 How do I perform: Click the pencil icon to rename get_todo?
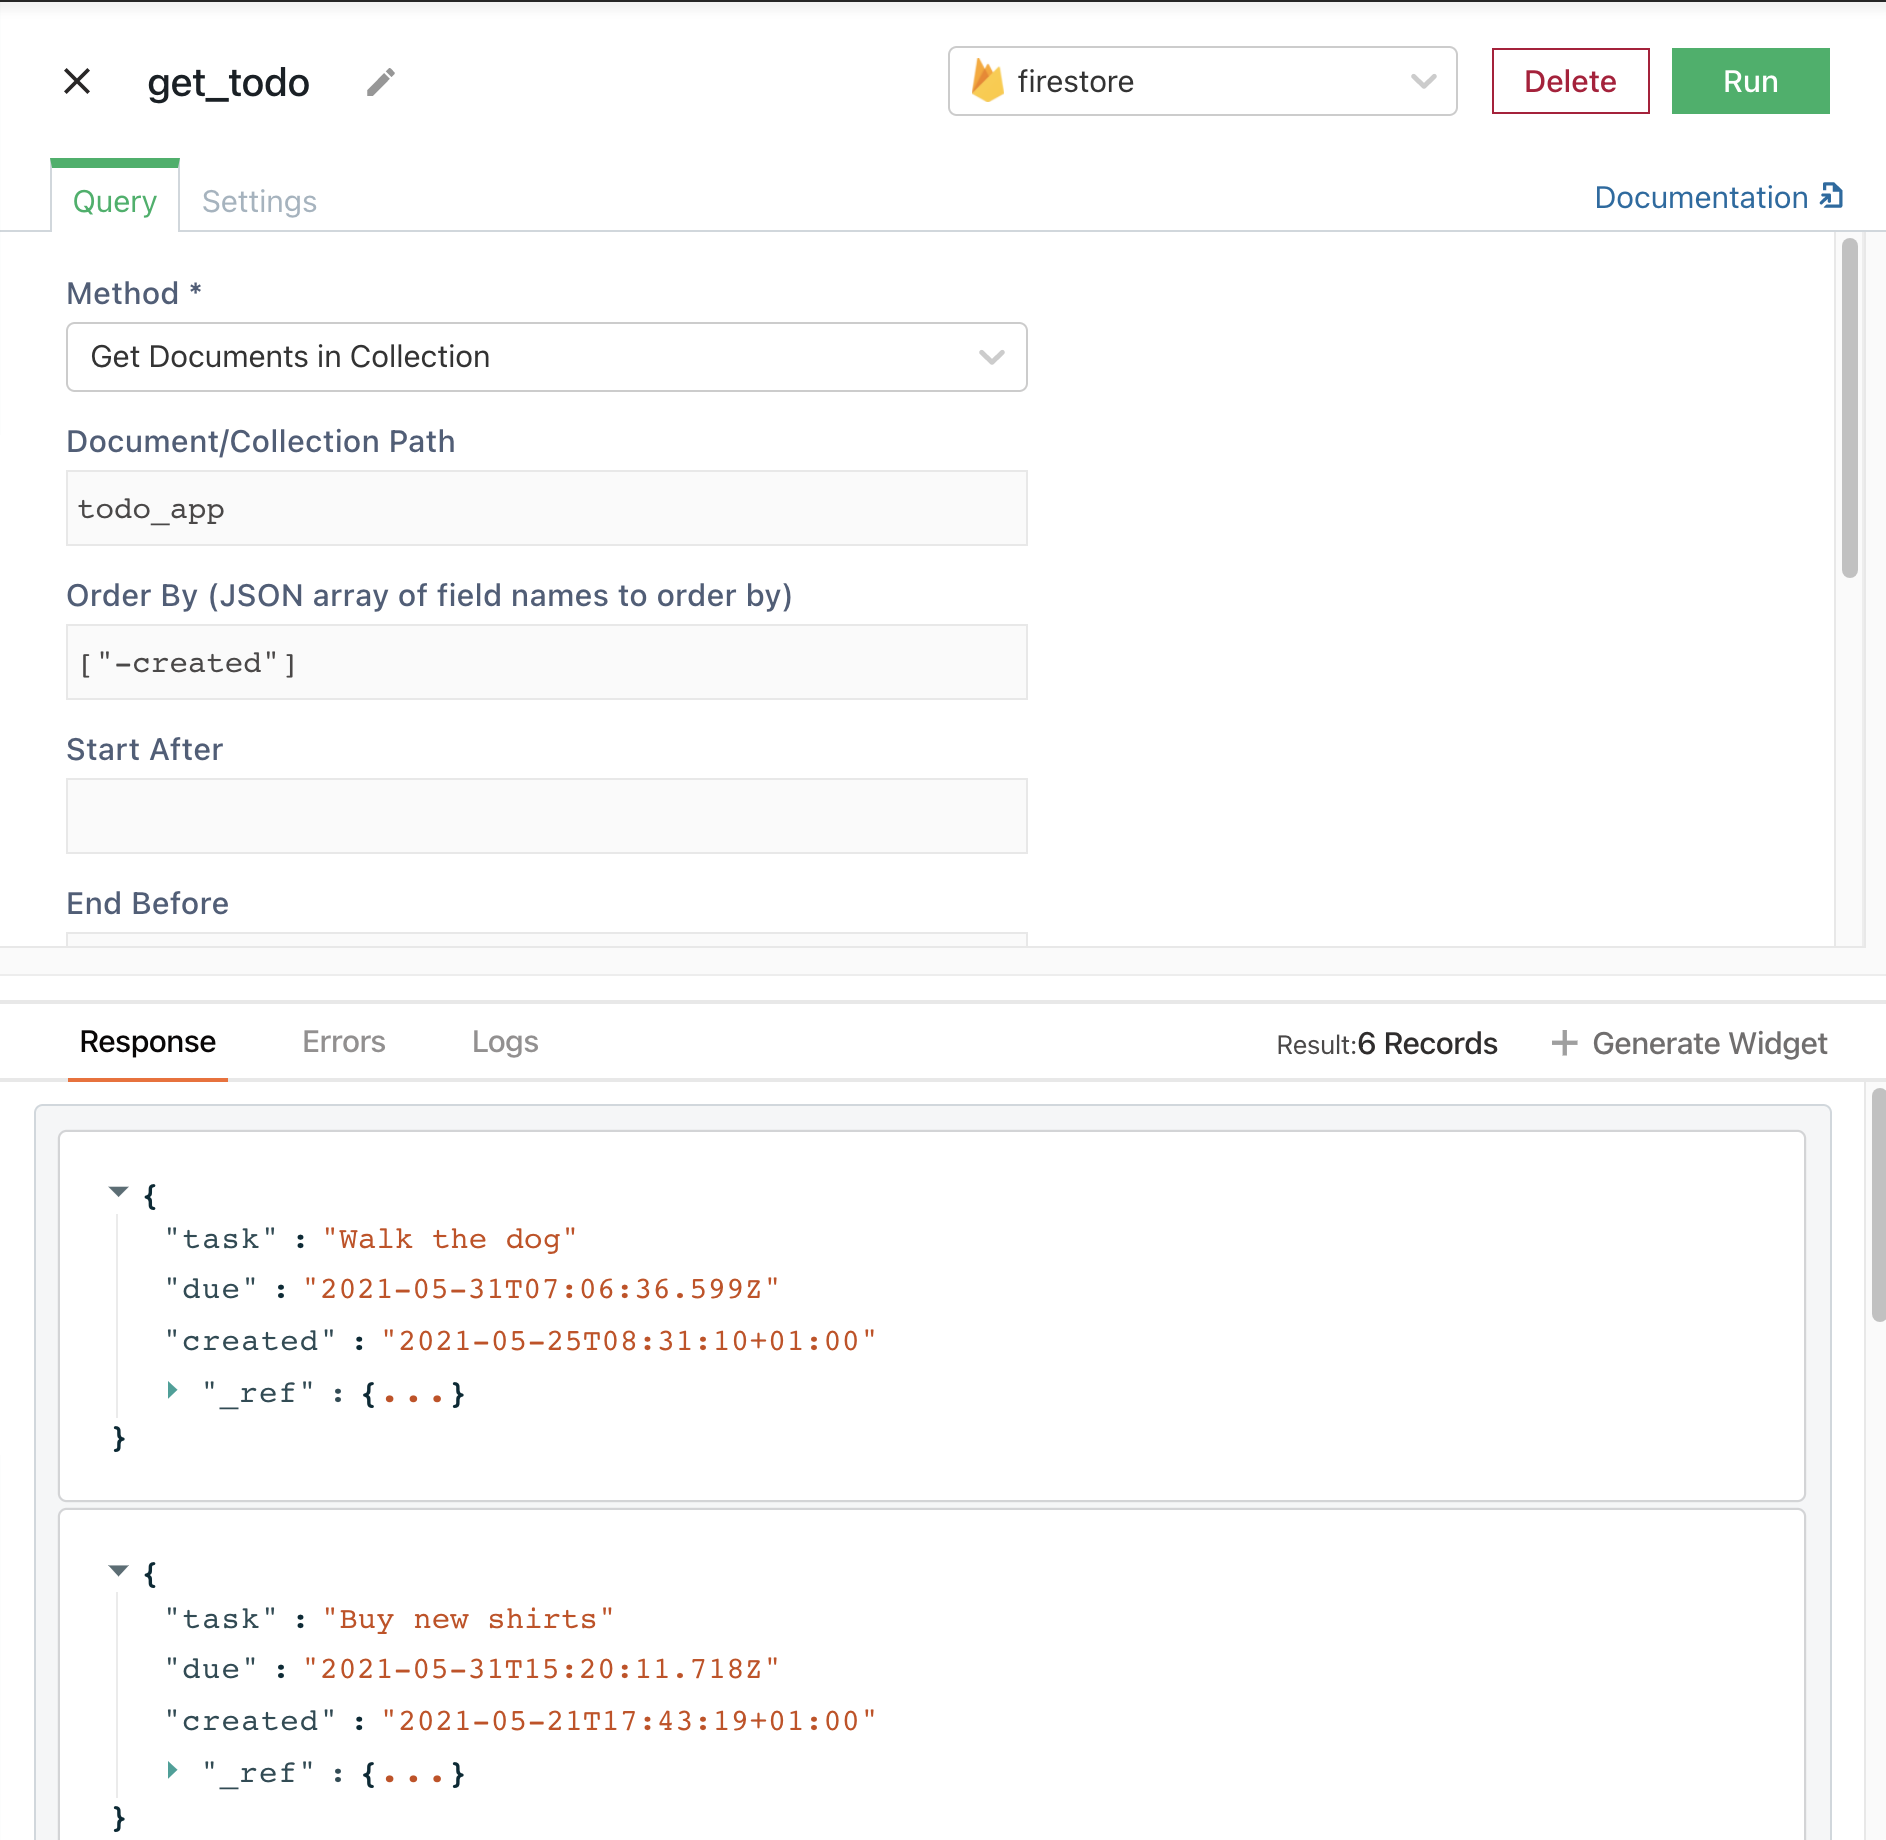(x=380, y=82)
